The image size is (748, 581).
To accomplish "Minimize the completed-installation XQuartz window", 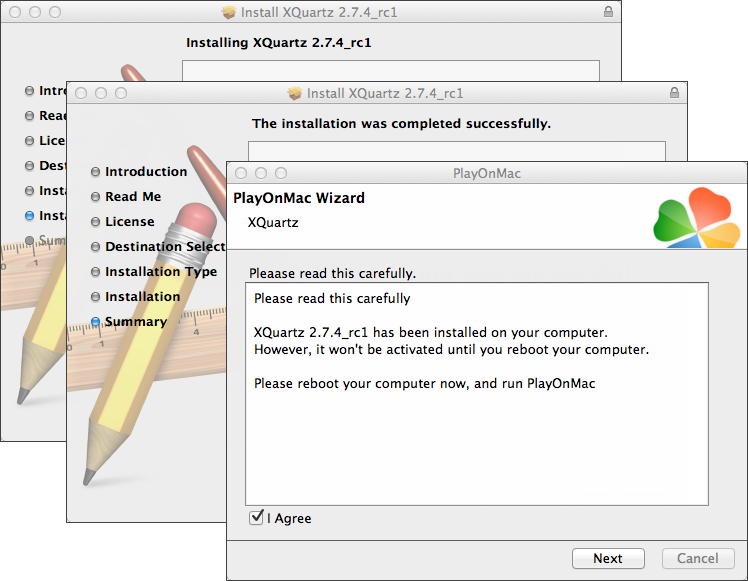I will click(x=101, y=93).
